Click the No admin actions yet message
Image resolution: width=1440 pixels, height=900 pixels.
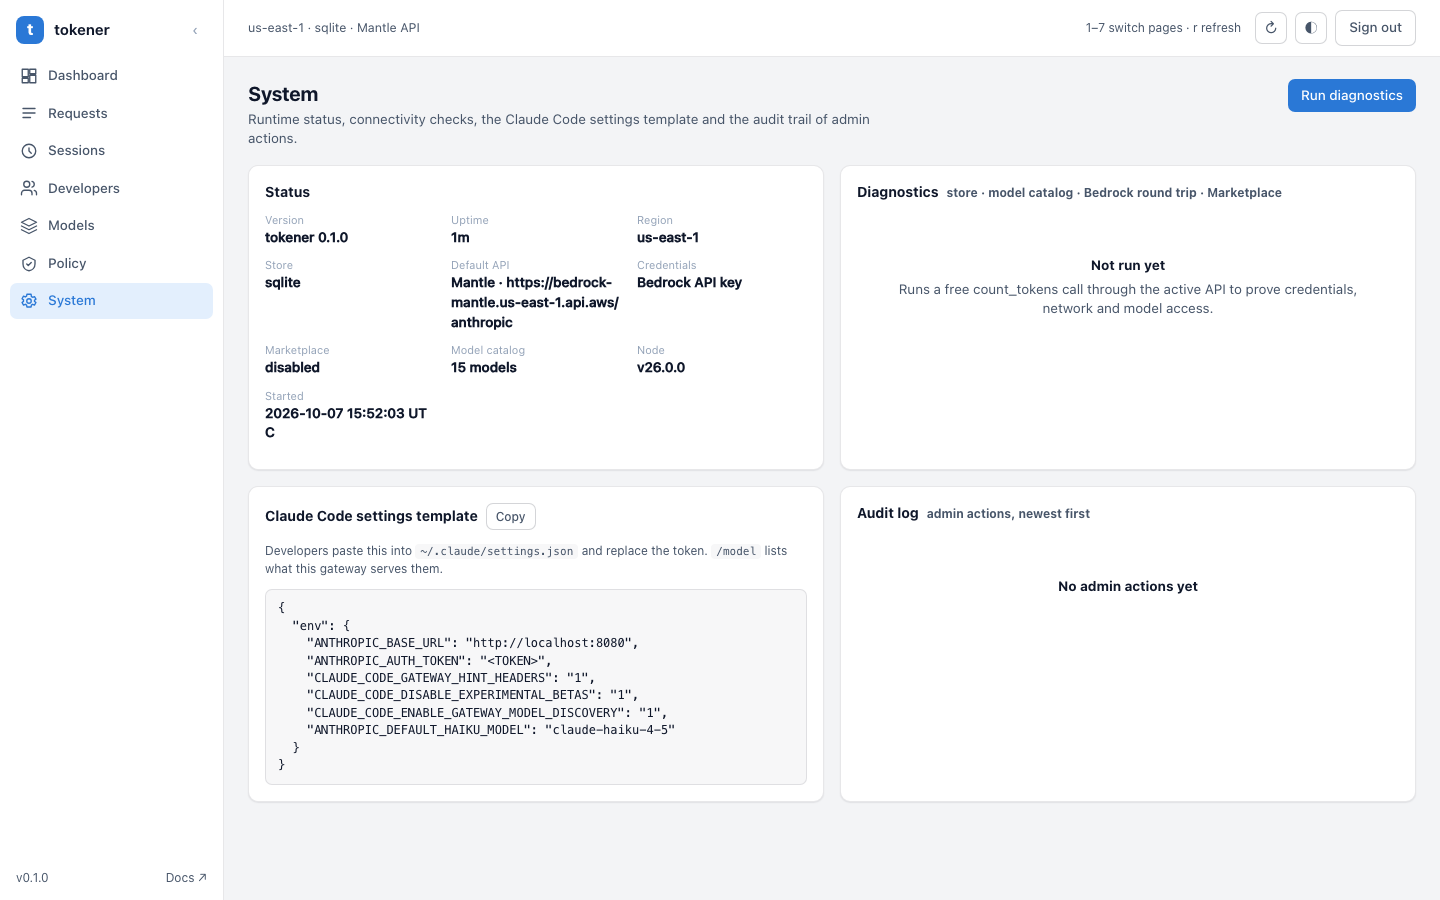tap(1128, 587)
